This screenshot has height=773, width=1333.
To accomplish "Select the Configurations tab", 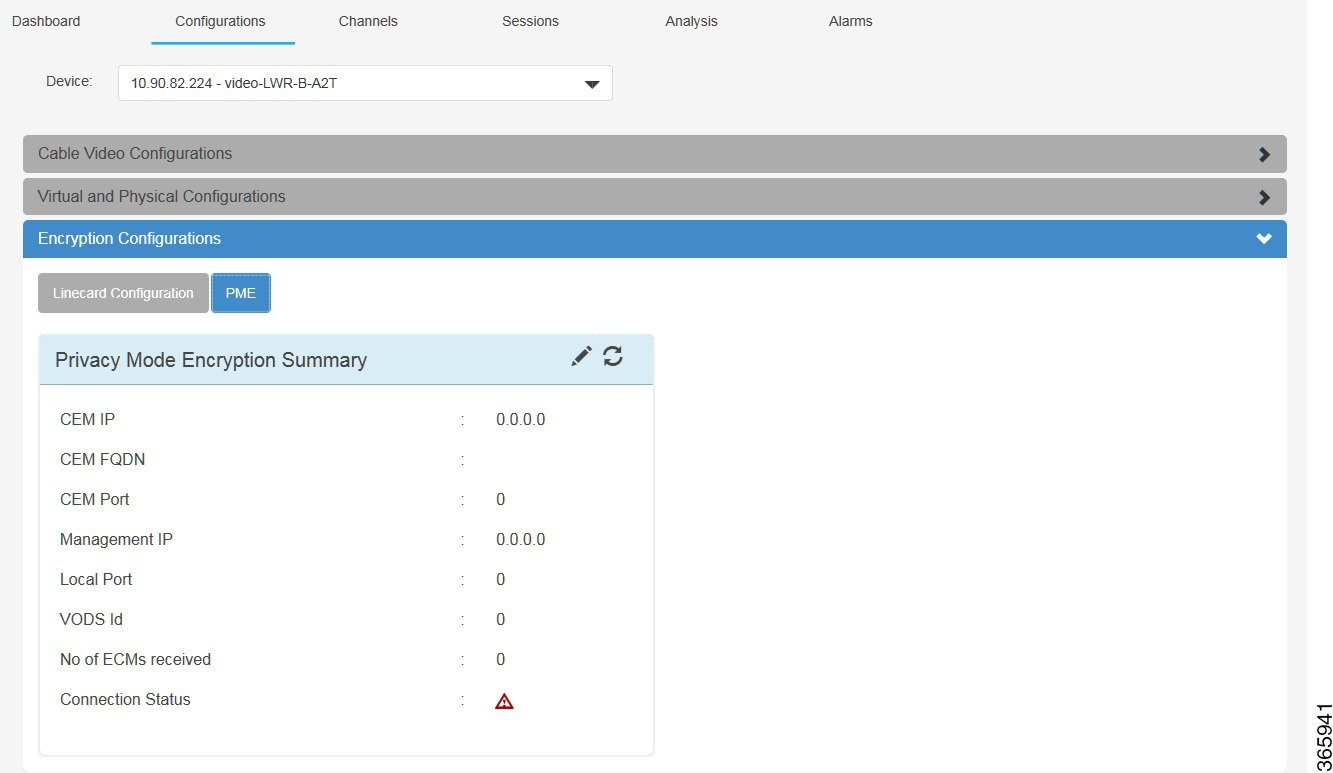I will [220, 20].
